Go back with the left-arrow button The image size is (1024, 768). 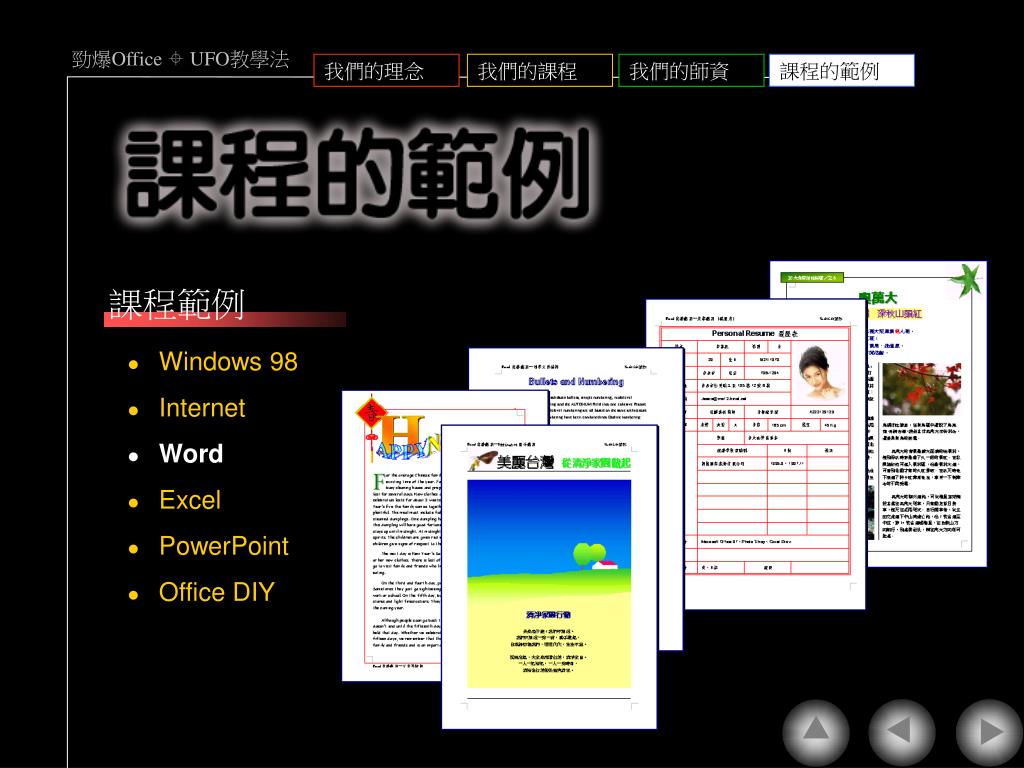click(x=902, y=732)
